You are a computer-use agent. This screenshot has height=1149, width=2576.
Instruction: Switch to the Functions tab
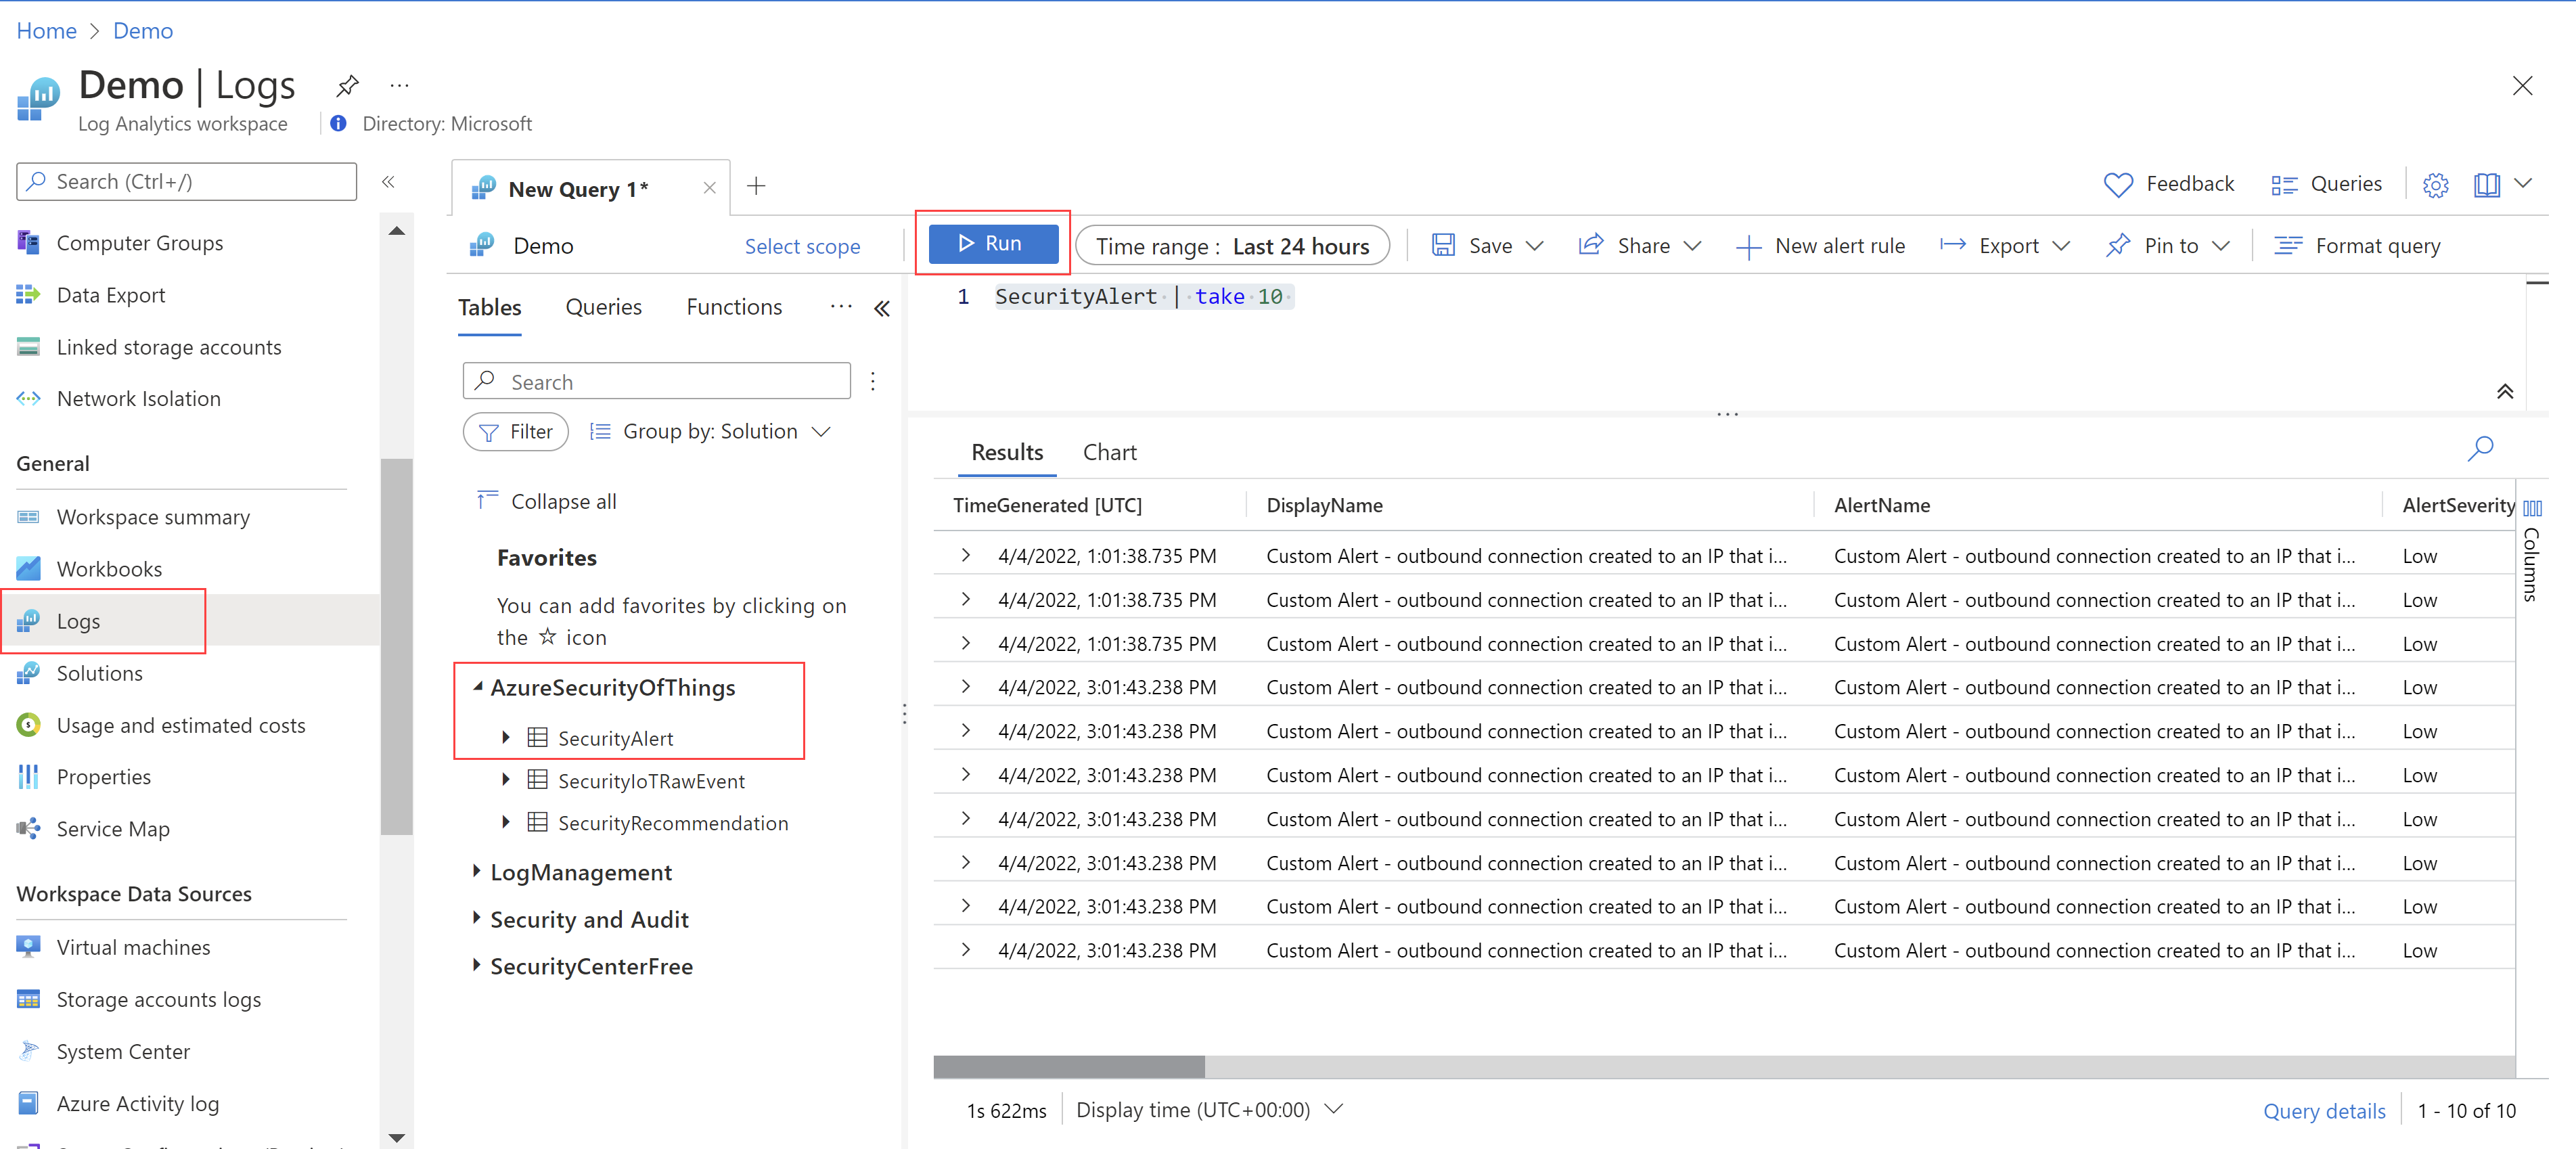pos(734,307)
